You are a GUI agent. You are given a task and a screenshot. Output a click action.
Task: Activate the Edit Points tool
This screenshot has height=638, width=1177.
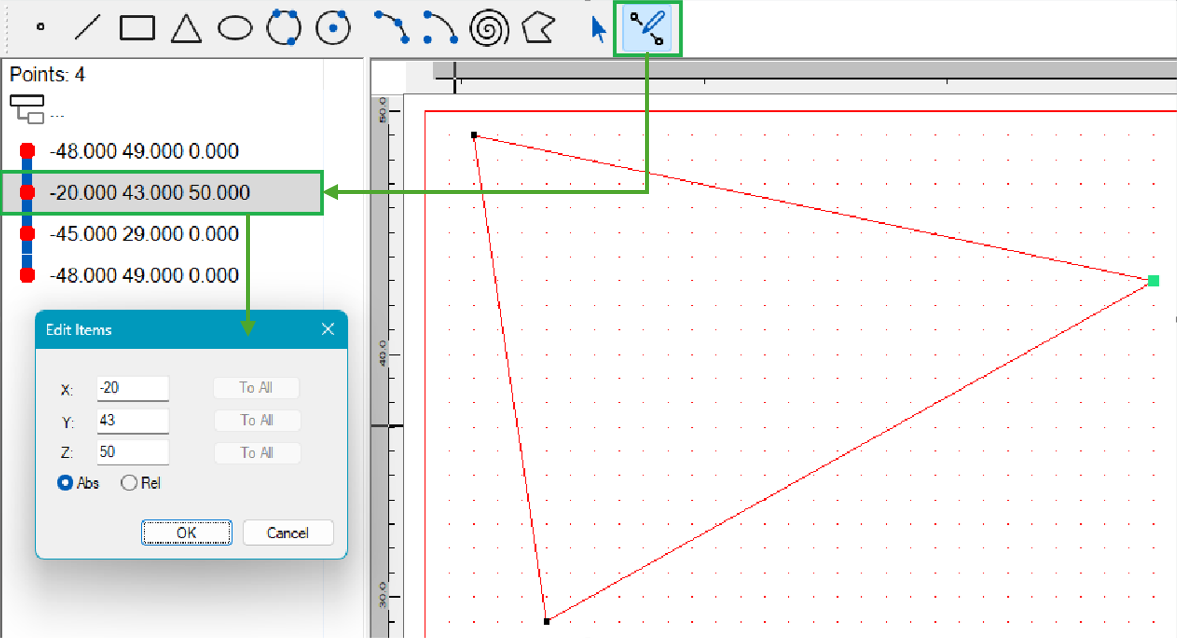click(x=647, y=29)
